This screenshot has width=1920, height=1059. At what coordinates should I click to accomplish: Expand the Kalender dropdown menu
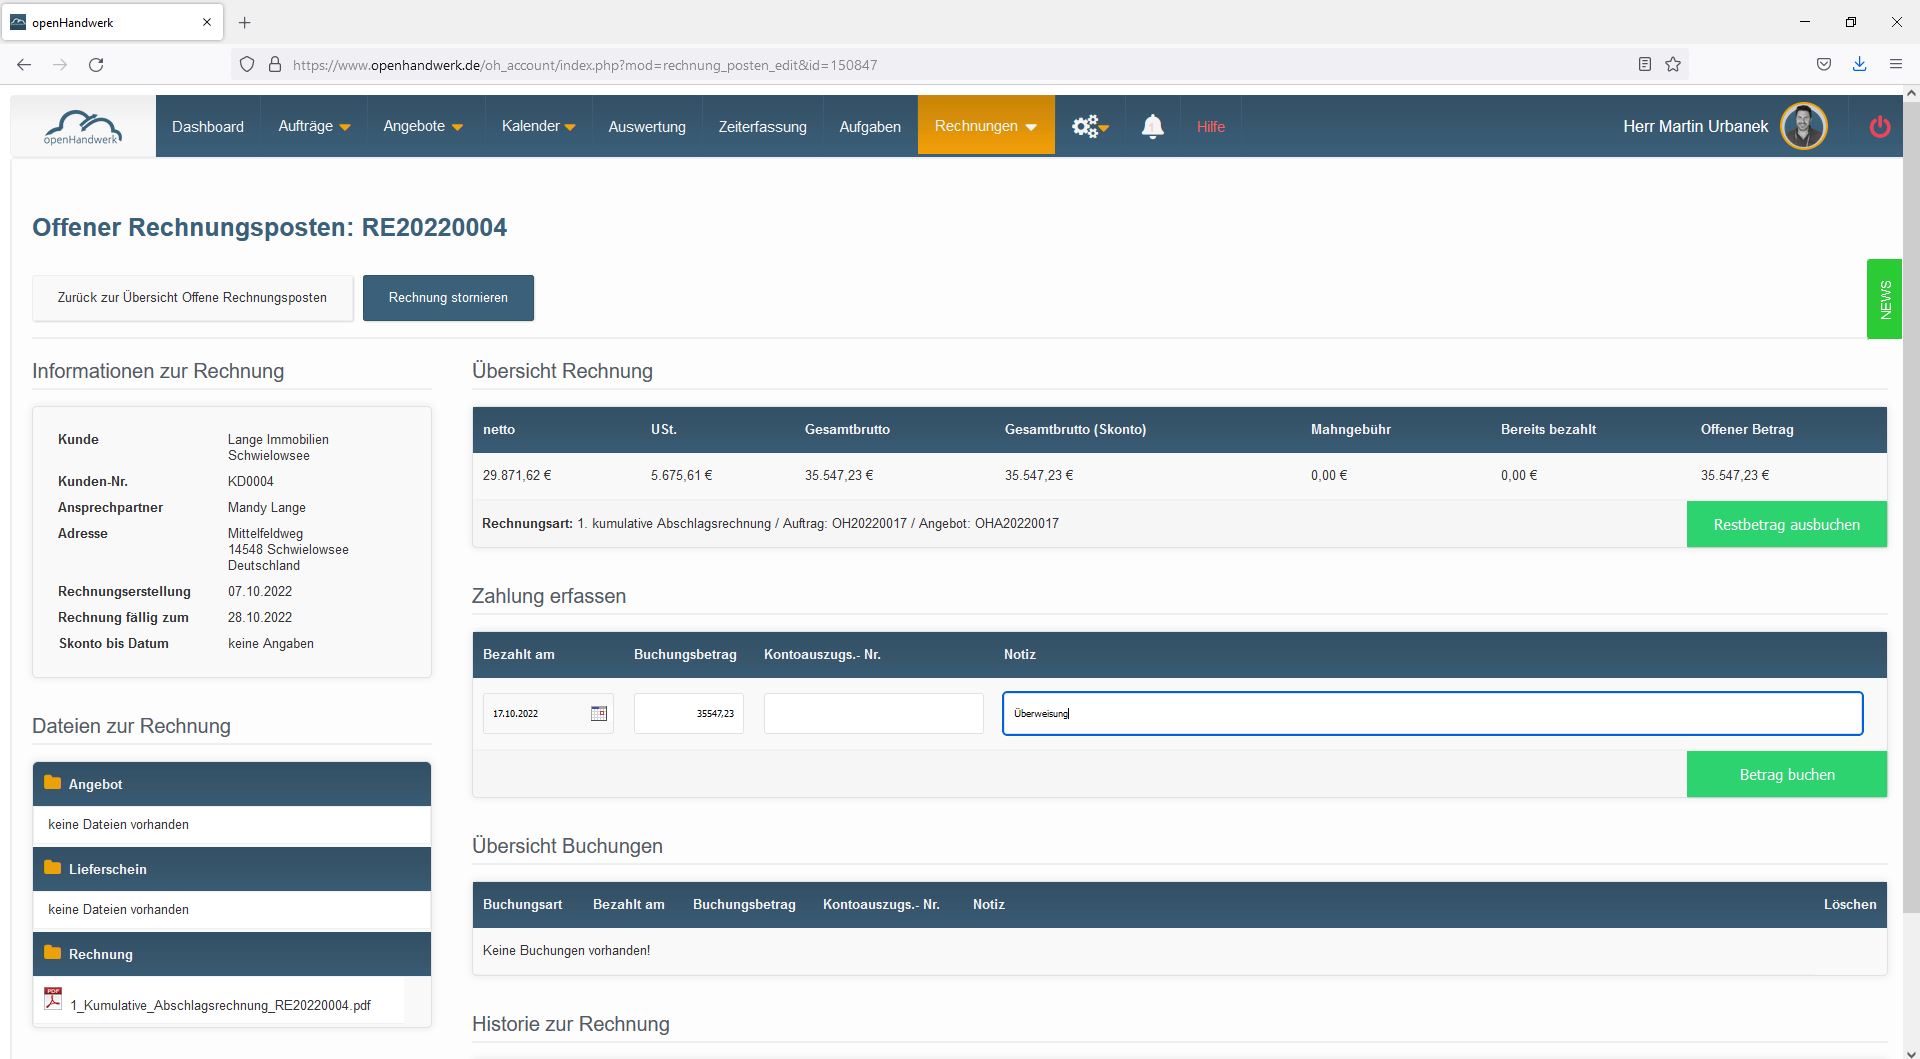pyautogui.click(x=538, y=127)
